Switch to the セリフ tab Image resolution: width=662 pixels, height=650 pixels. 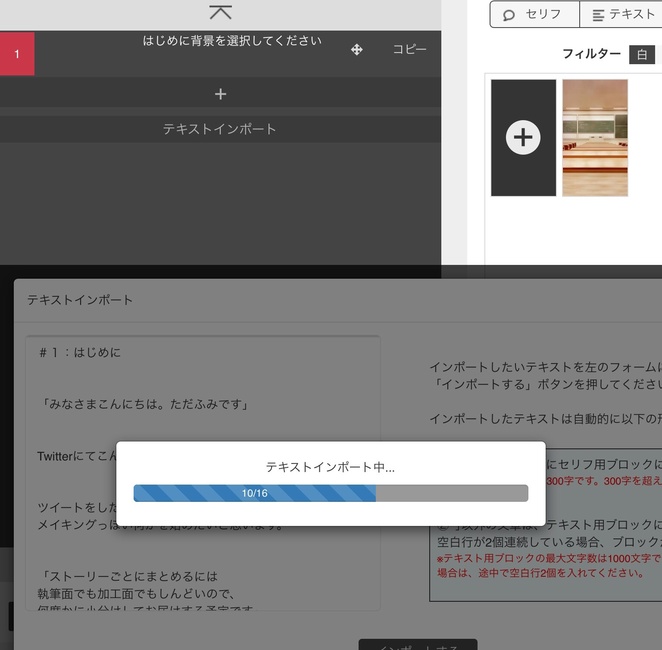point(535,15)
